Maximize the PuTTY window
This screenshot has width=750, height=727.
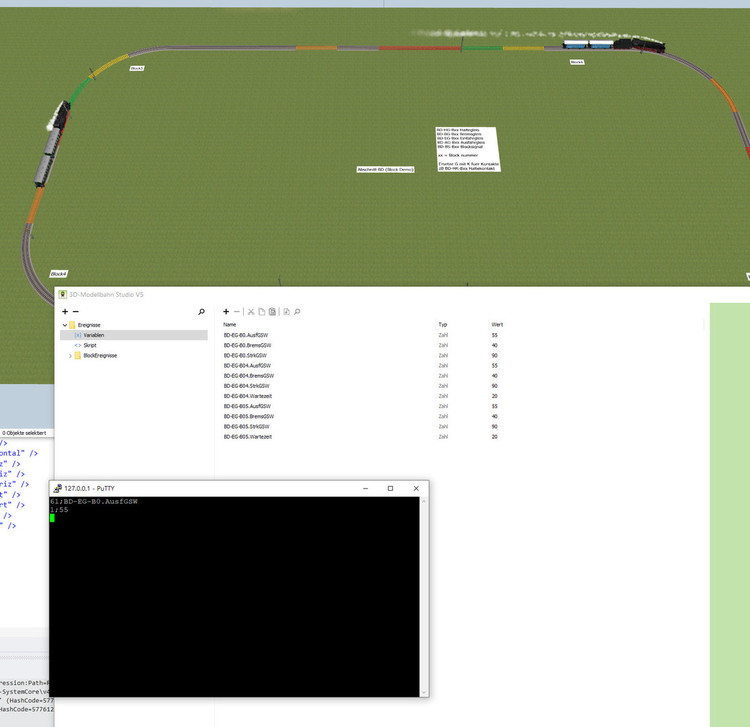click(390, 488)
